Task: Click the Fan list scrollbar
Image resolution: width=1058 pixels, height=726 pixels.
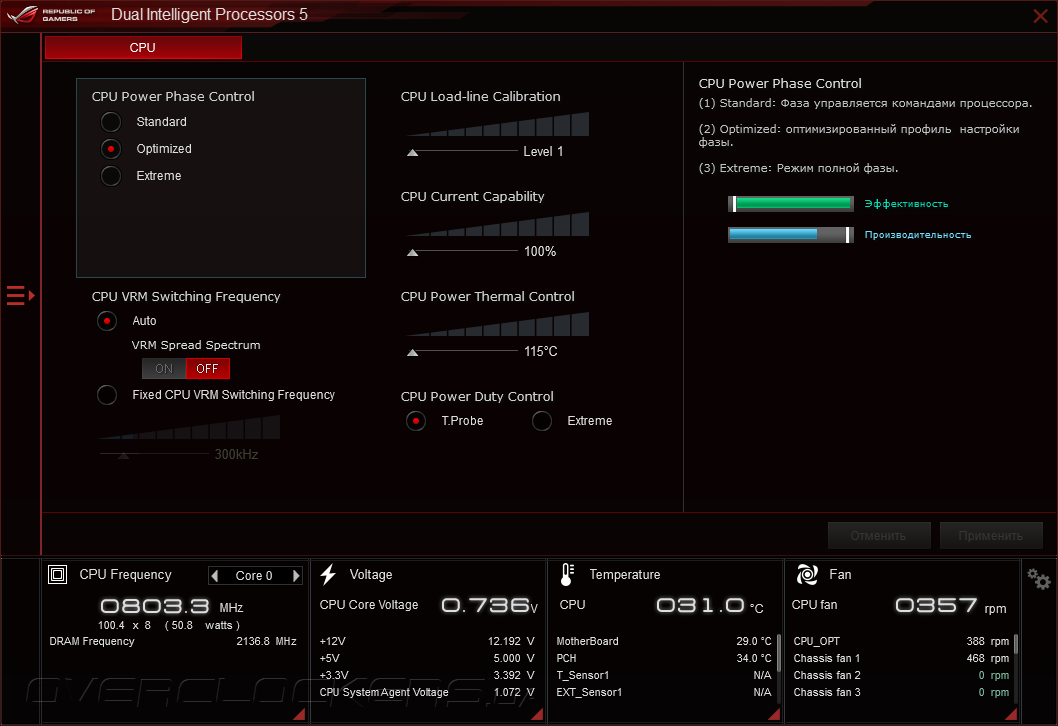Action: (1015, 644)
